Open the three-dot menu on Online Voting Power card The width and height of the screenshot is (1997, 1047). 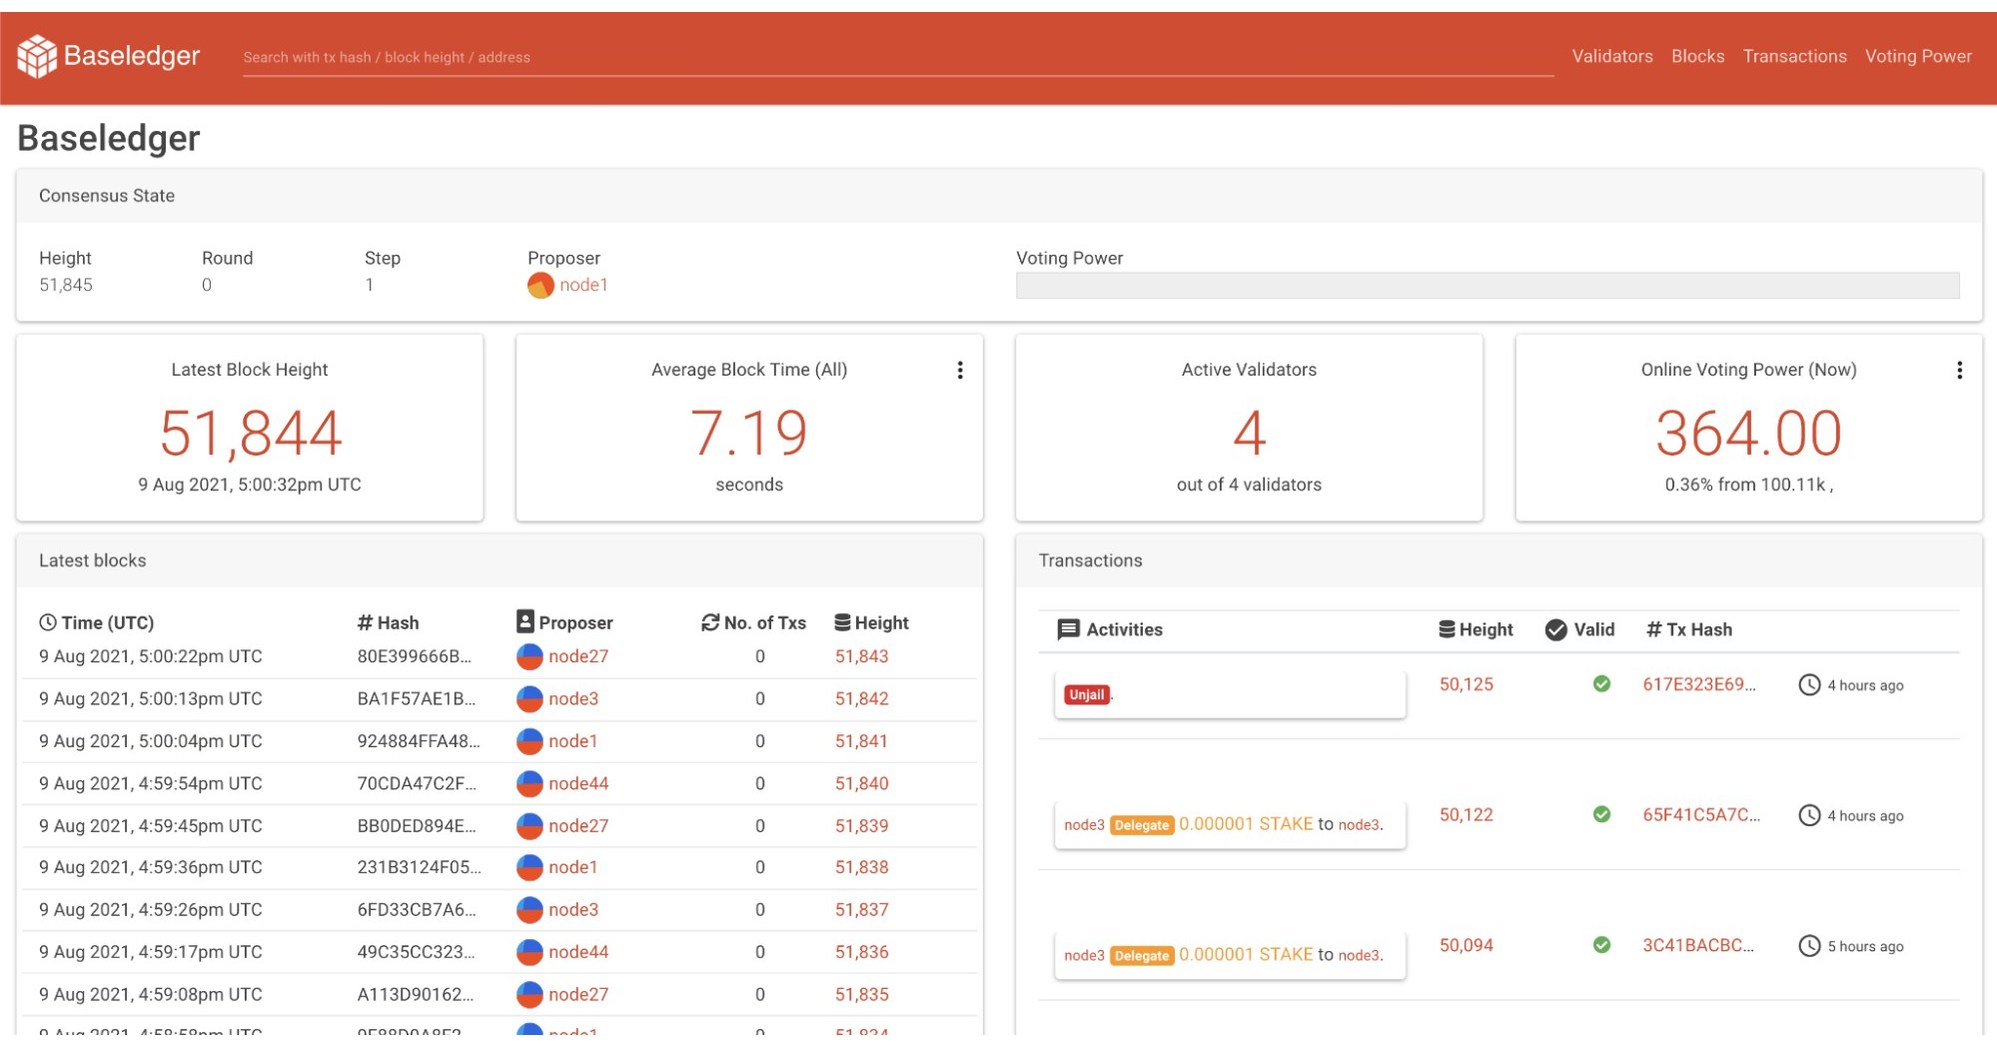point(1959,370)
